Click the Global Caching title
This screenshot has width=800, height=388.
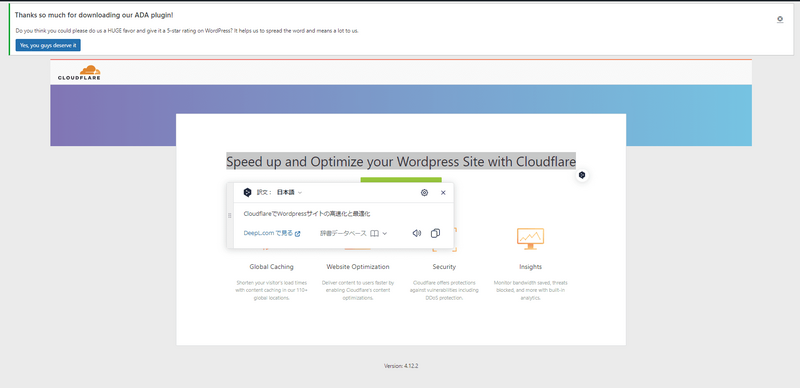point(271,266)
